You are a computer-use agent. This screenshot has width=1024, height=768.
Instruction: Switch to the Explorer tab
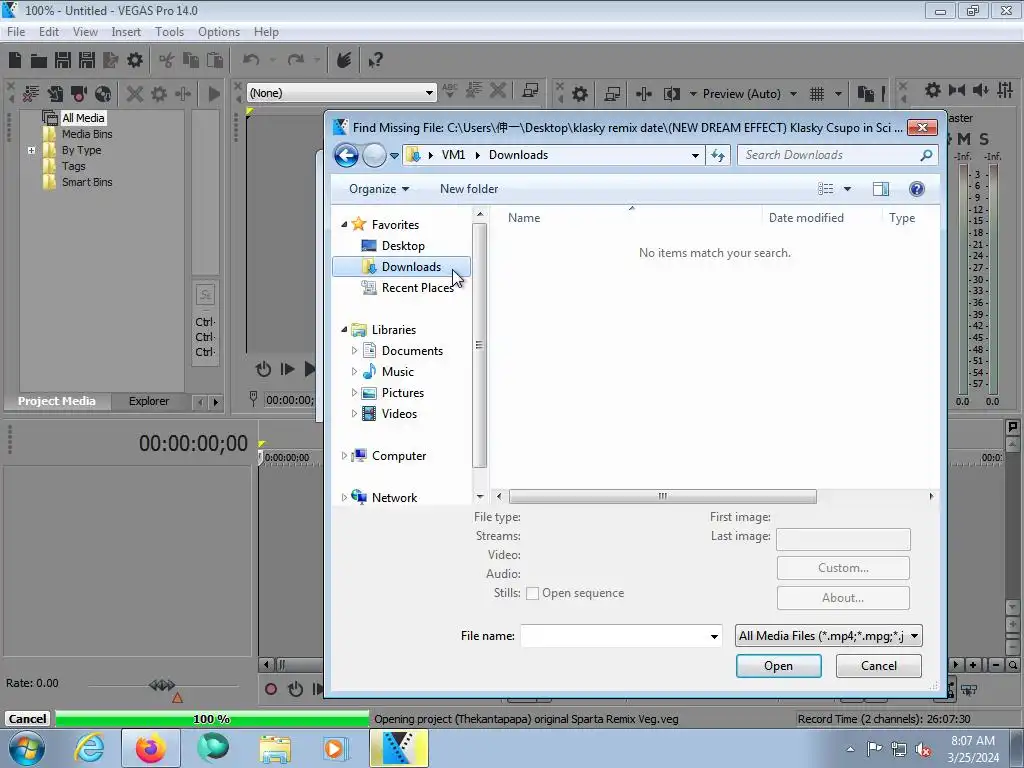pyautogui.click(x=149, y=401)
